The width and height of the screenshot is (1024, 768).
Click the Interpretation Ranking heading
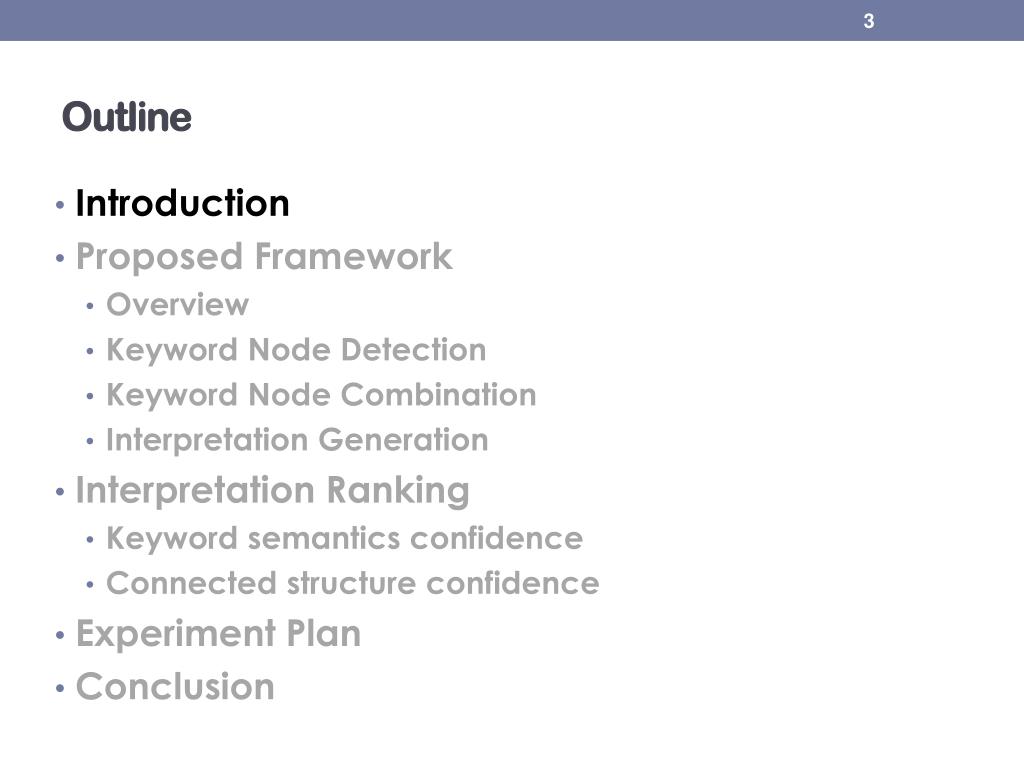point(273,491)
